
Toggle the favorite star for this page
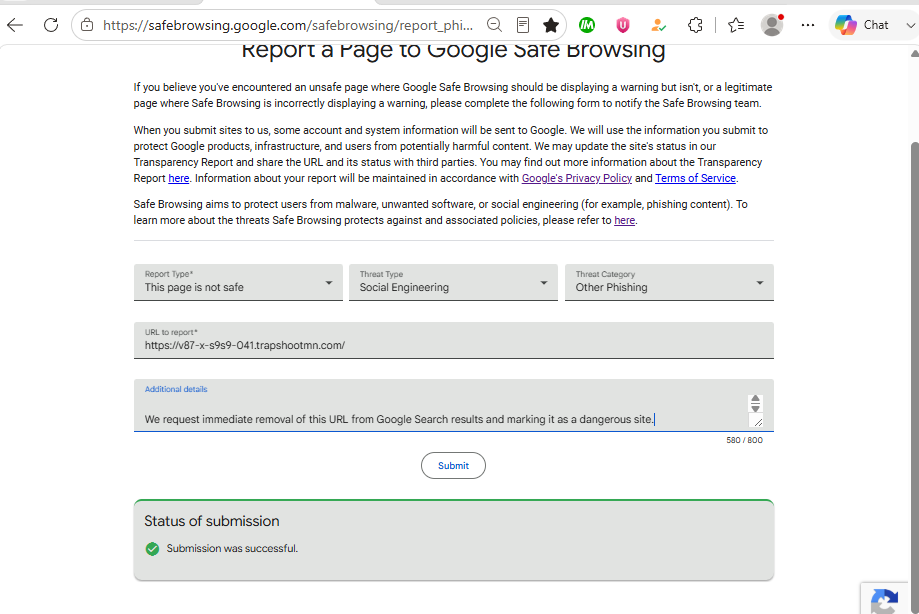pyautogui.click(x=551, y=25)
